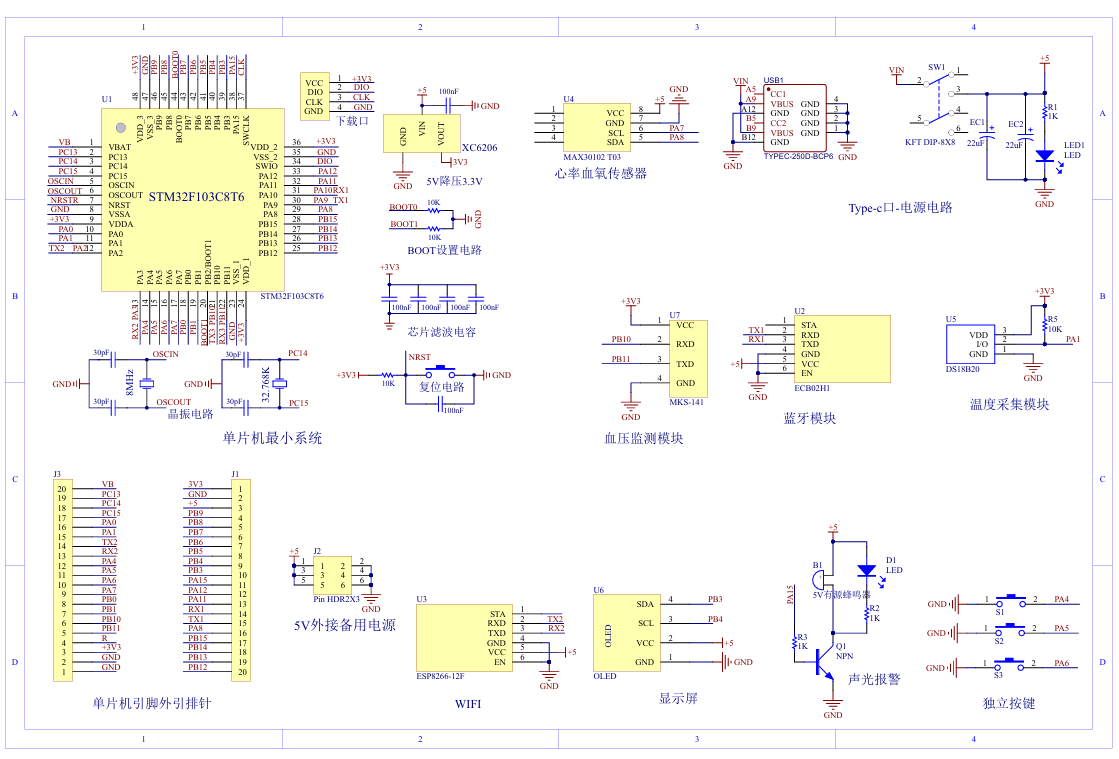
Task: Select the J3 pin header connector
Action: [62, 580]
